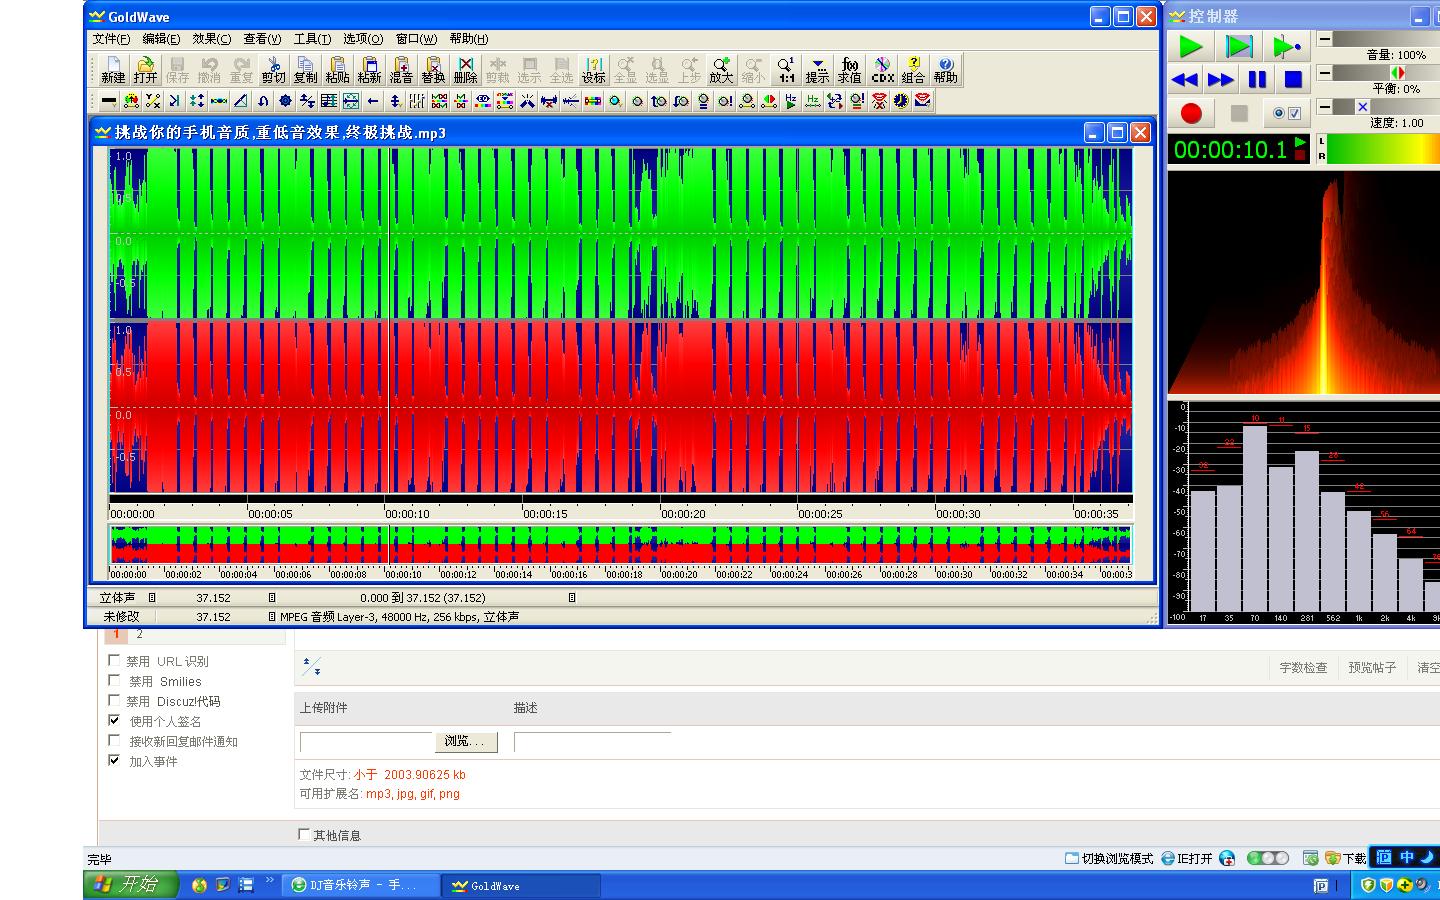
Task: Uncheck the 使用个人签名 checkbox
Action: [114, 720]
